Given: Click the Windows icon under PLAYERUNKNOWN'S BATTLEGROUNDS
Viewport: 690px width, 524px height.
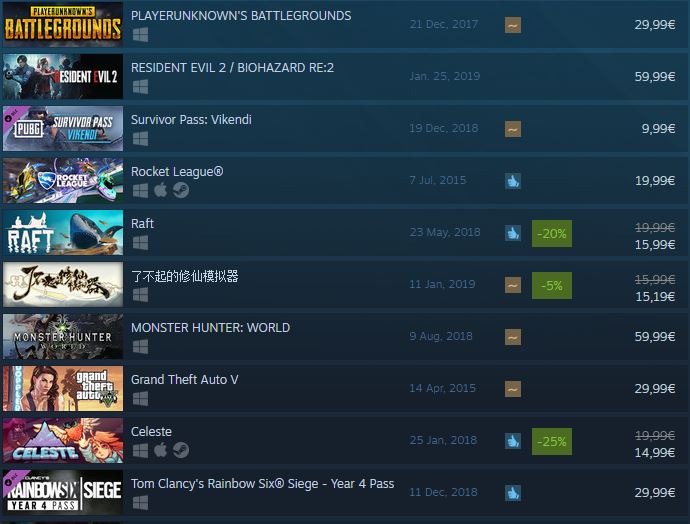Looking at the screenshot, I should coord(140,35).
